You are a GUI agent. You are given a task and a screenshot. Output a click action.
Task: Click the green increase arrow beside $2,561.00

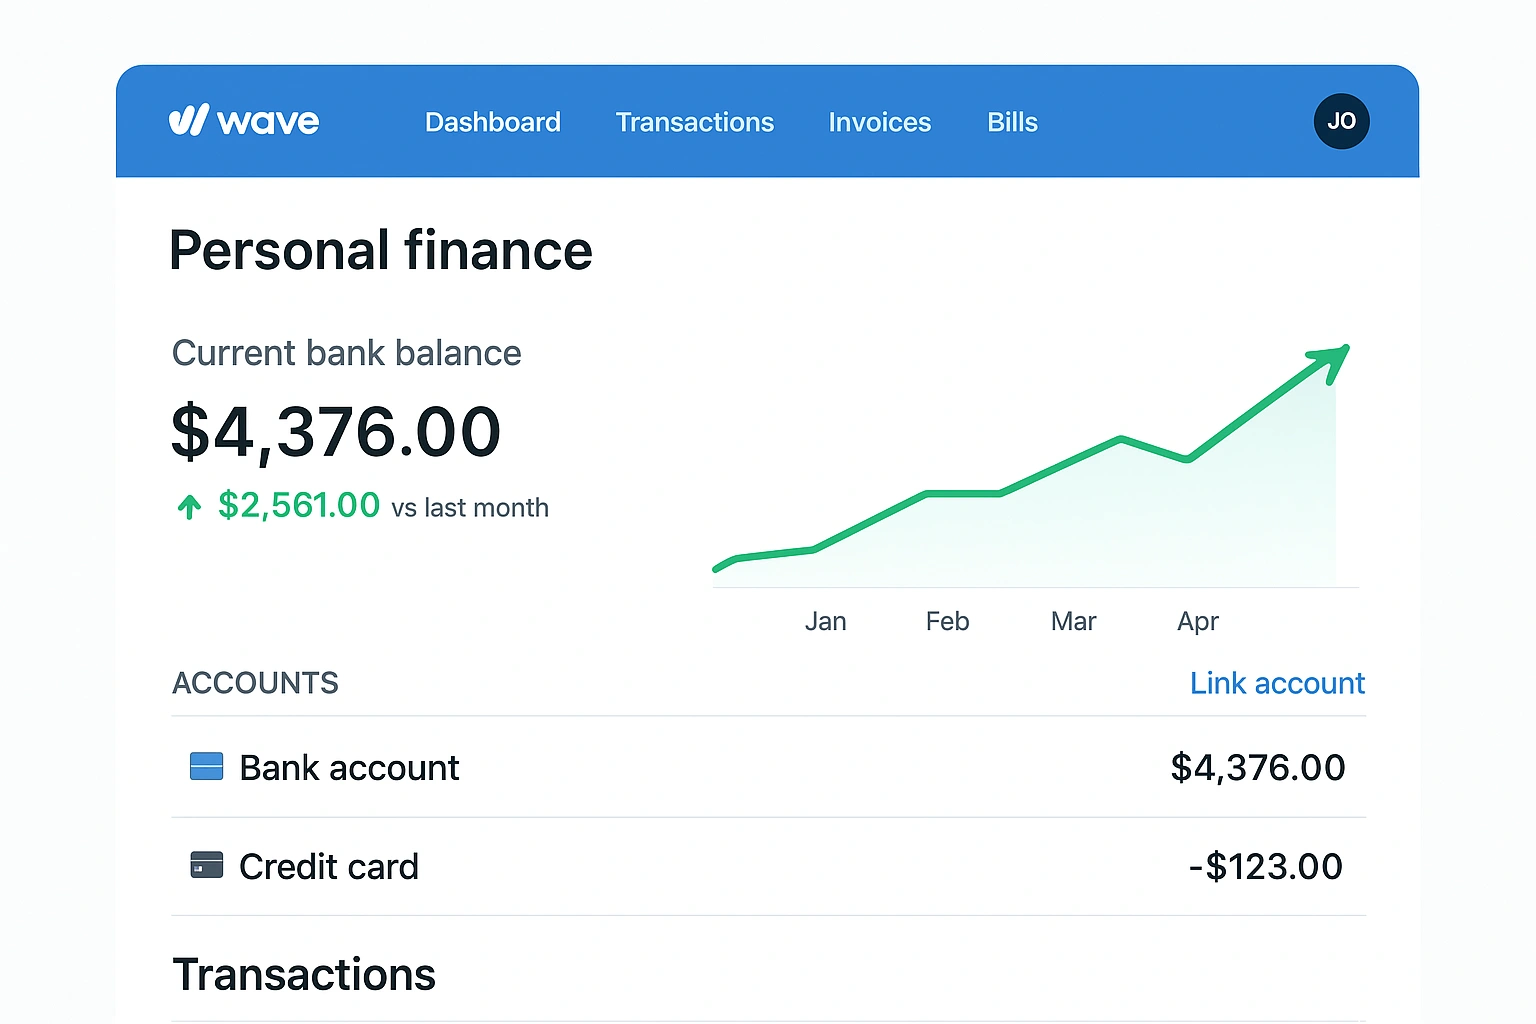point(189,506)
